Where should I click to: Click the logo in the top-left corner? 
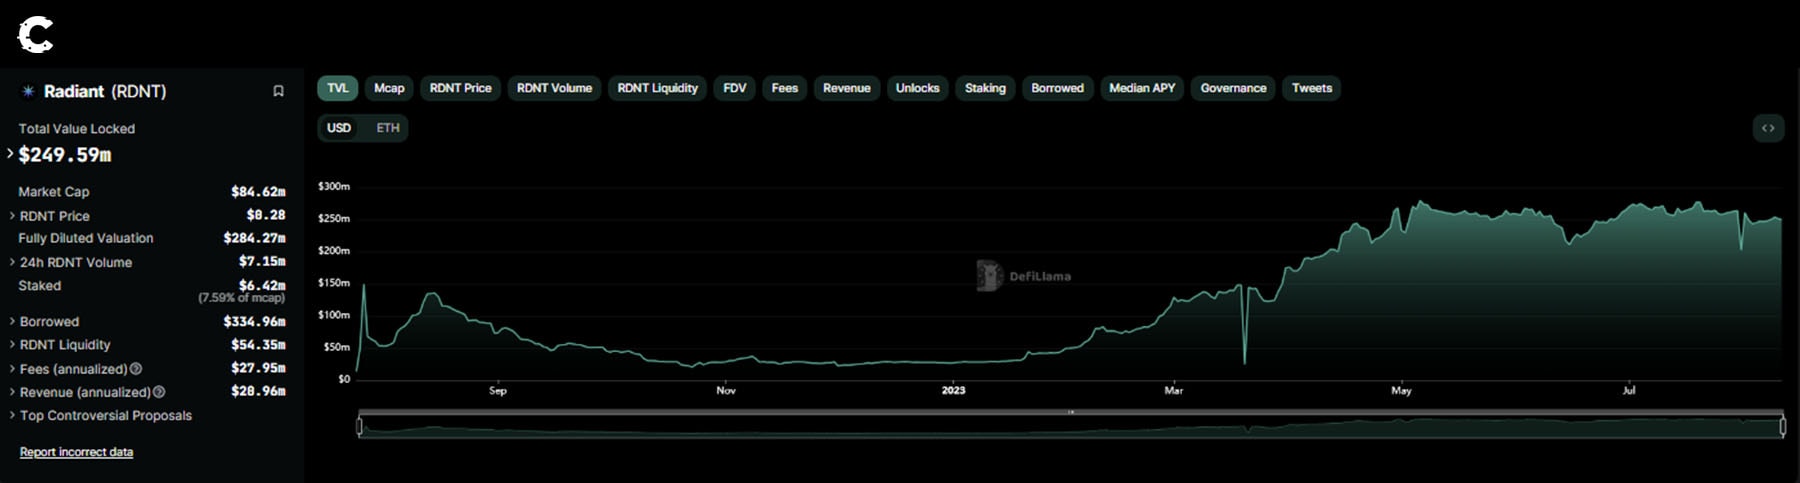[x=35, y=35]
